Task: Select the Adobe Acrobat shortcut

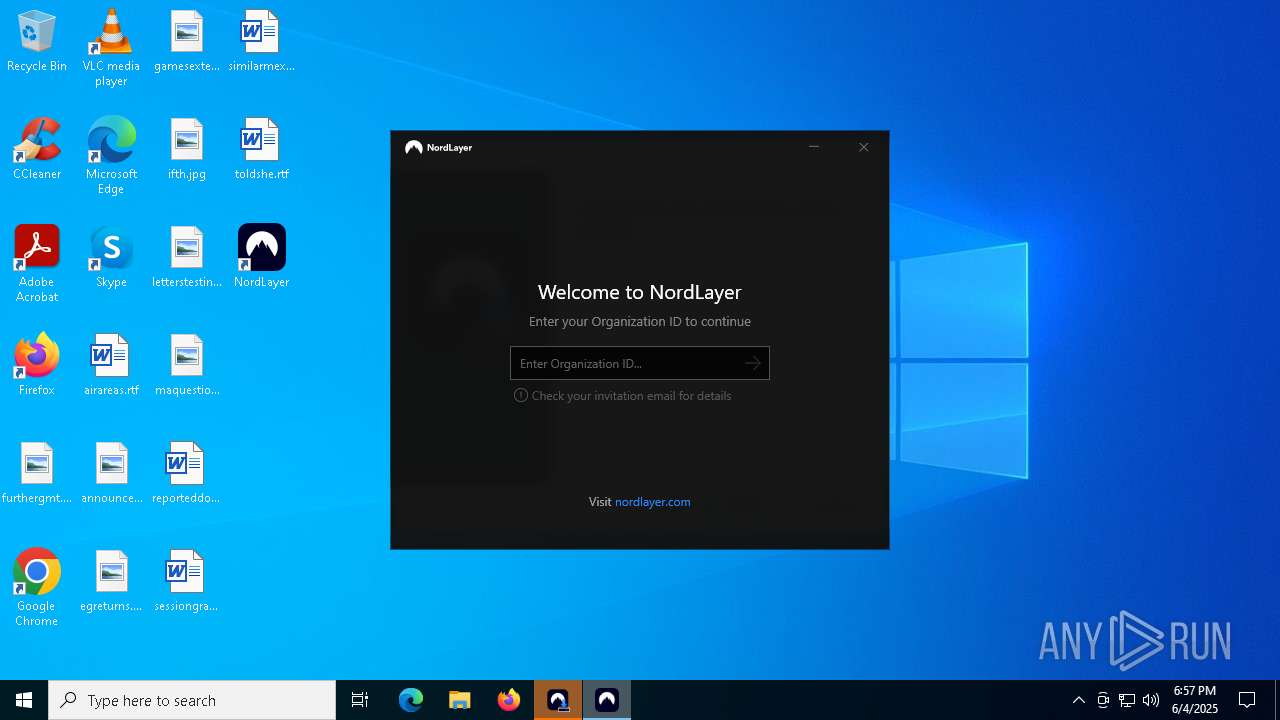Action: tap(37, 264)
